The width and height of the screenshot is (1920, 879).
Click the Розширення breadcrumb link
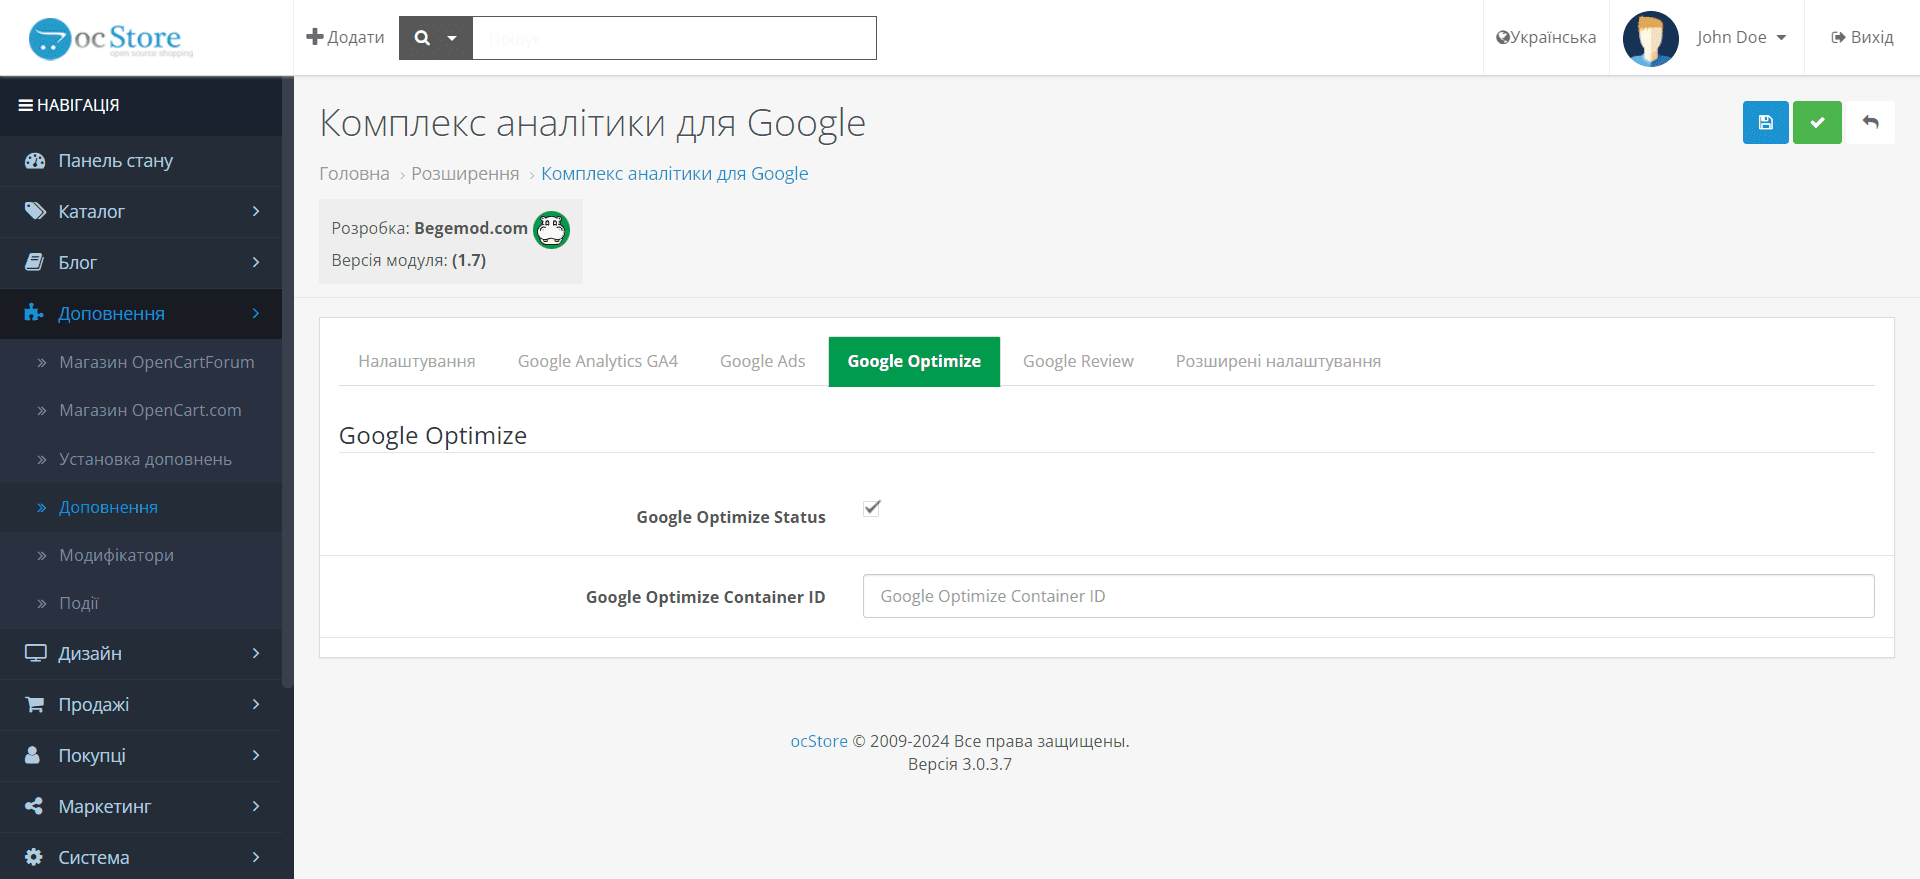coord(465,173)
